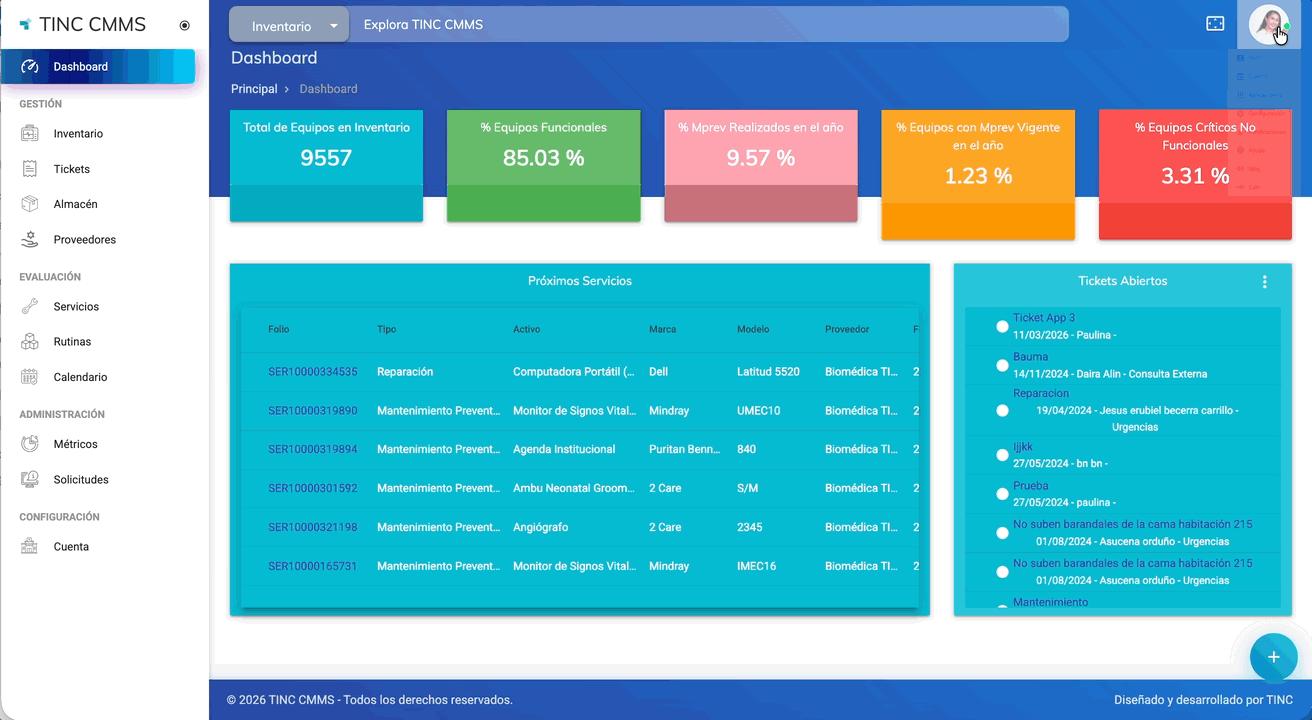Click the Explora TINC CMMS search field
The height and width of the screenshot is (720, 1312).
click(x=700, y=25)
